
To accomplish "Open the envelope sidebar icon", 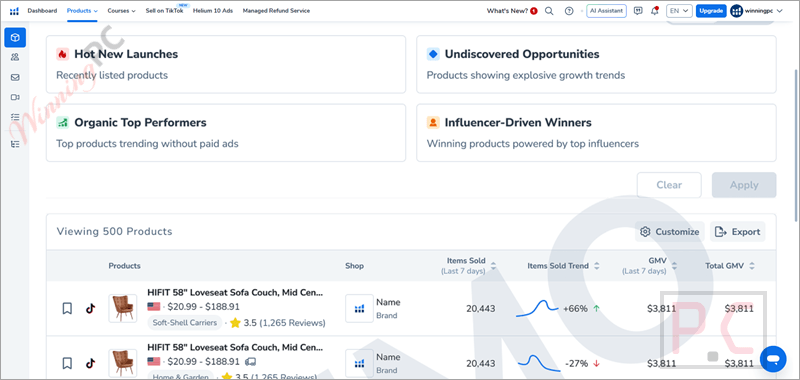I will pyautogui.click(x=15, y=78).
